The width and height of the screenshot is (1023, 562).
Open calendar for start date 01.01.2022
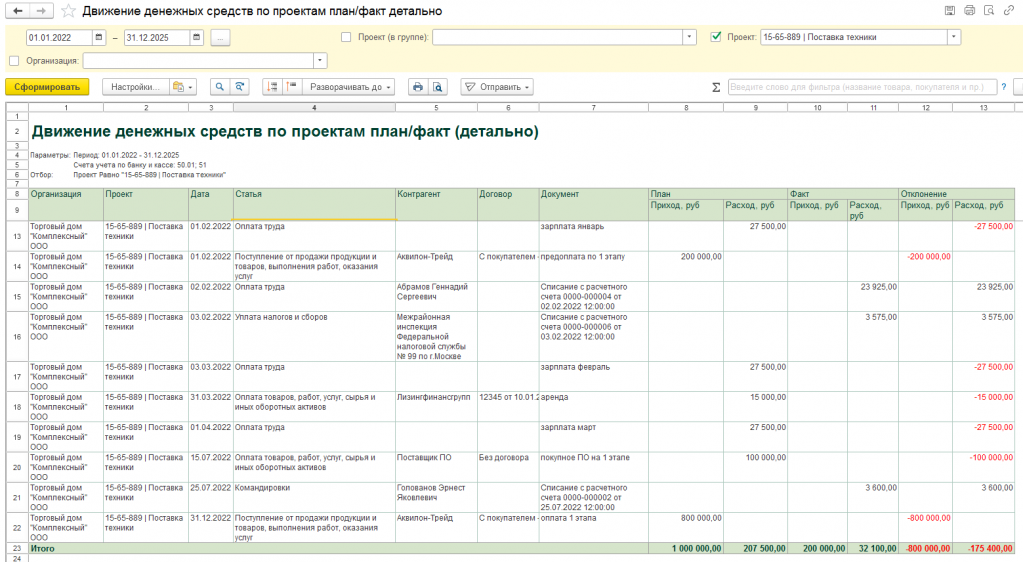tap(99, 38)
